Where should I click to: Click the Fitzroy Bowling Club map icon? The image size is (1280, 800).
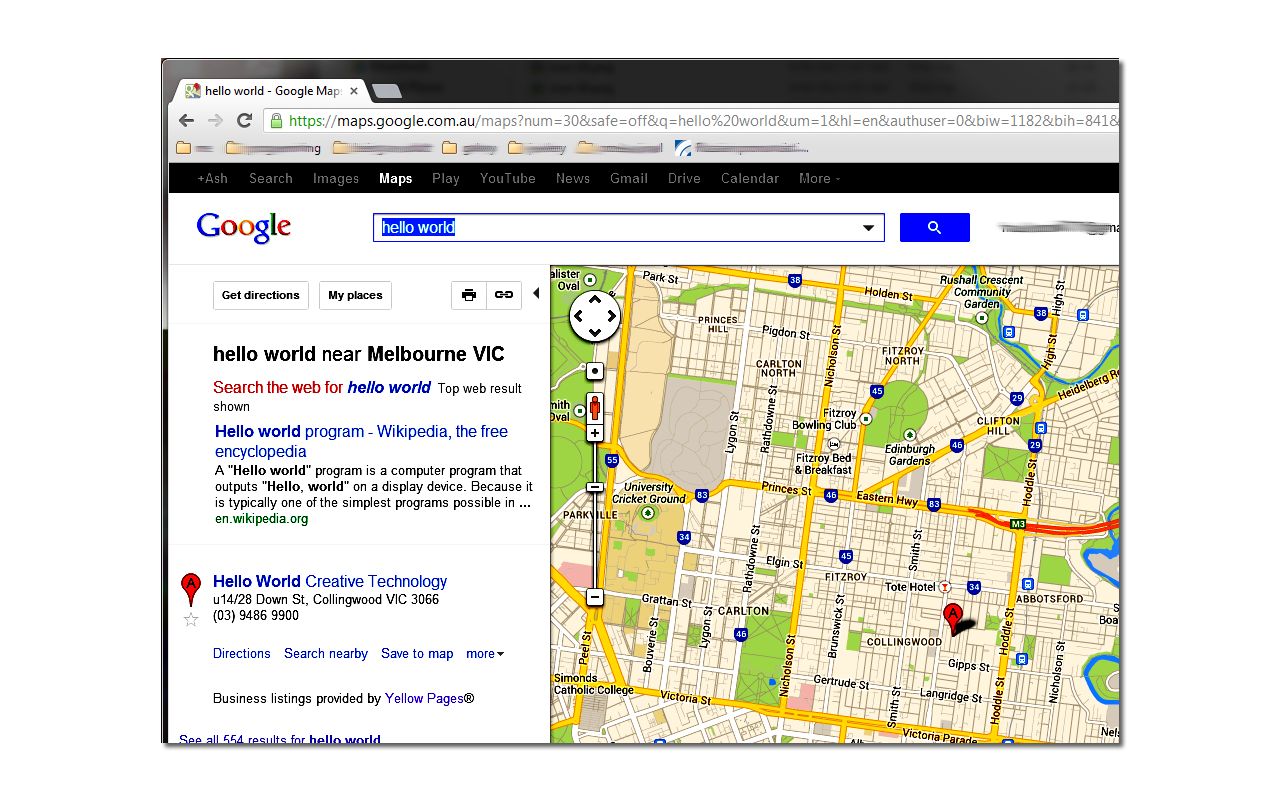pos(865,419)
